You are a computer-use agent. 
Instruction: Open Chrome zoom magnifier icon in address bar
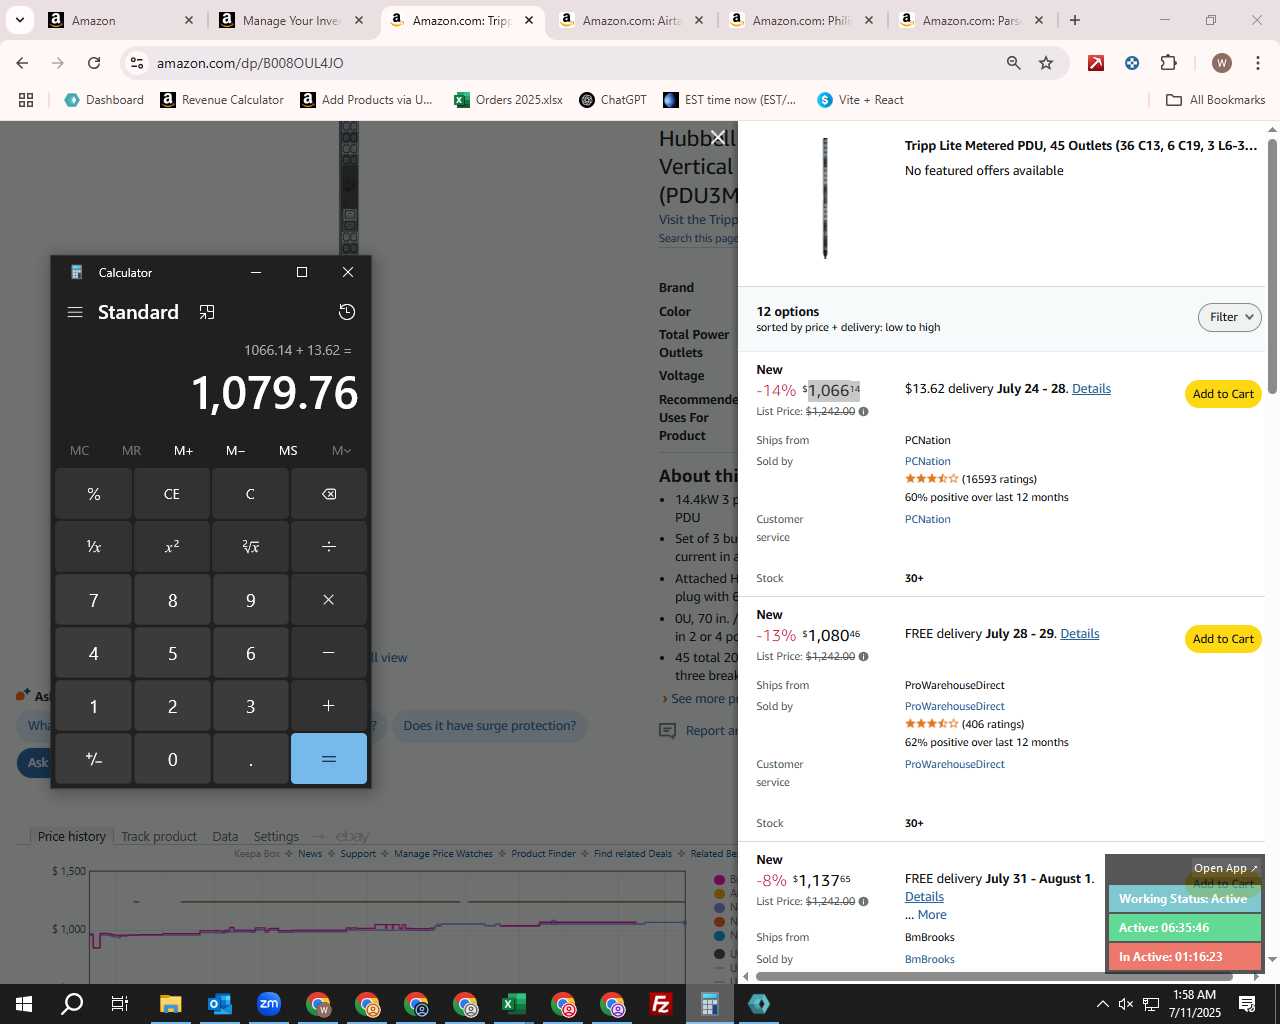tap(1014, 63)
